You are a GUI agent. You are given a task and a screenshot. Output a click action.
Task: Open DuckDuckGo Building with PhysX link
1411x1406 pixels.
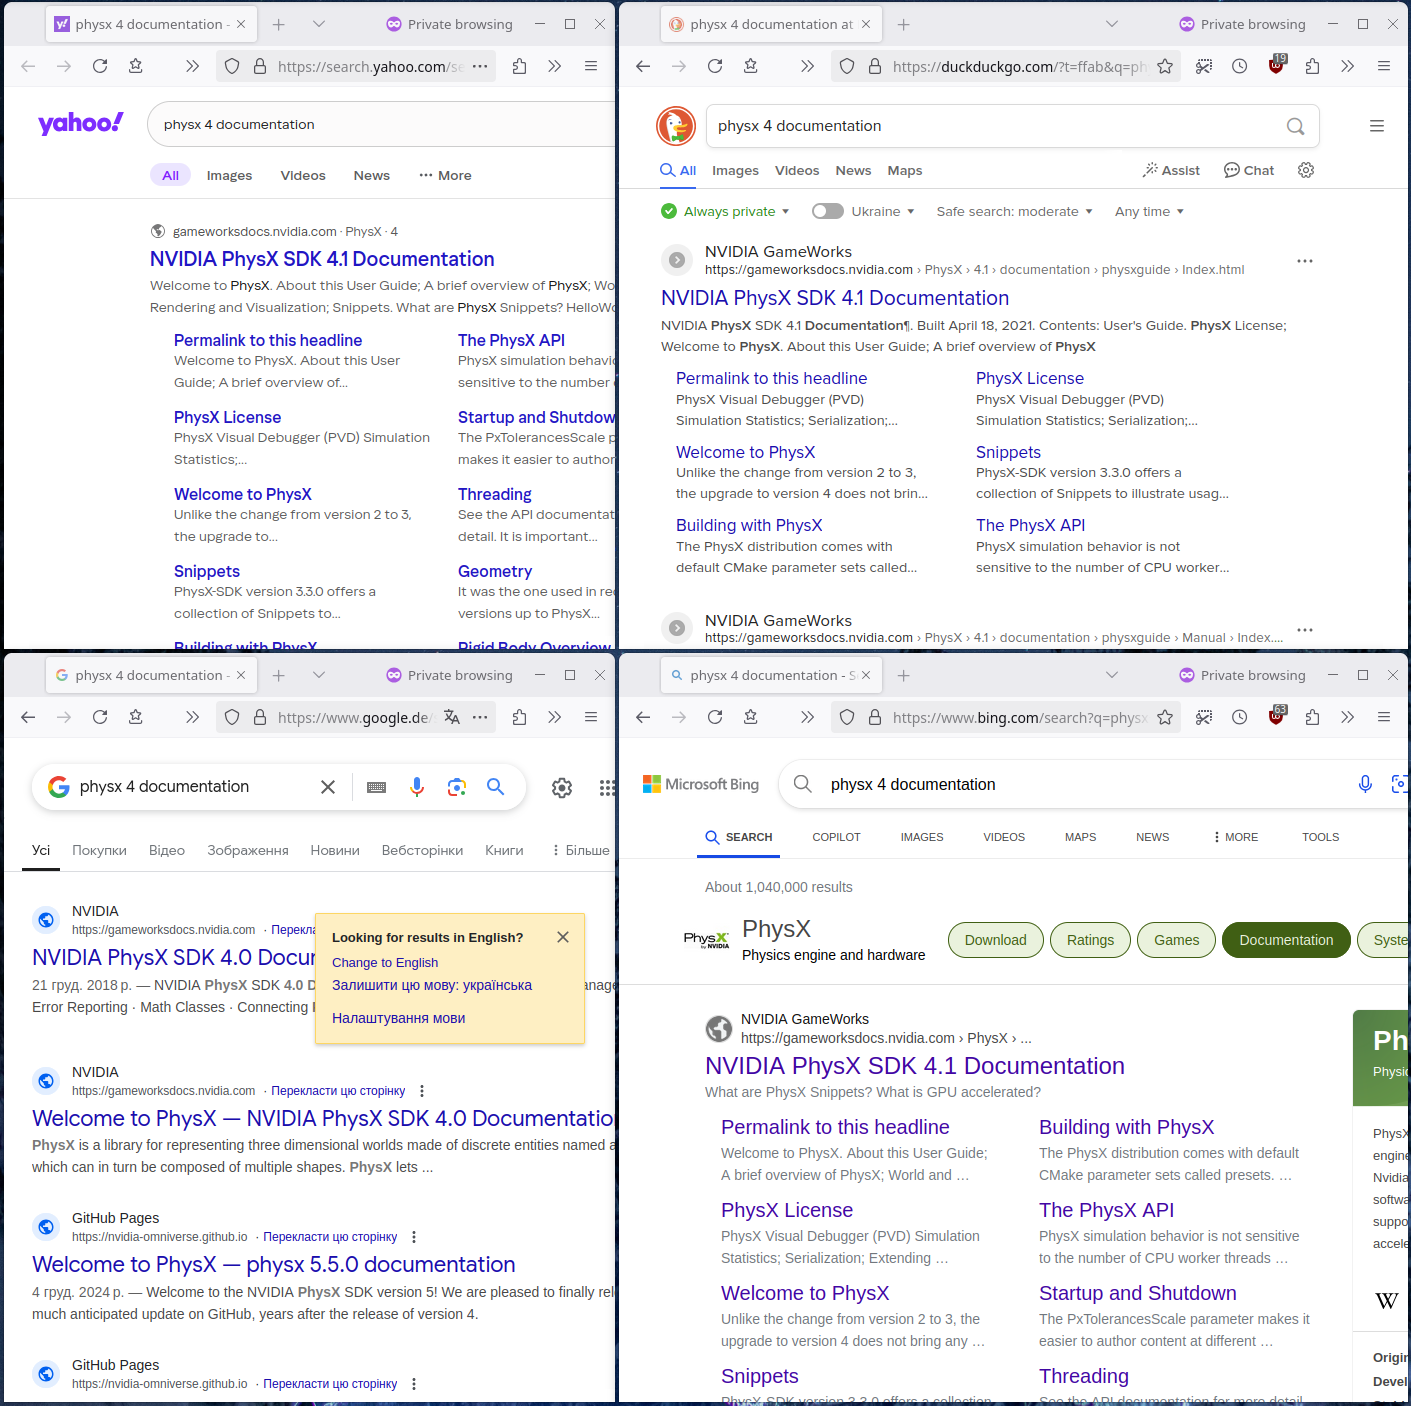(x=749, y=525)
